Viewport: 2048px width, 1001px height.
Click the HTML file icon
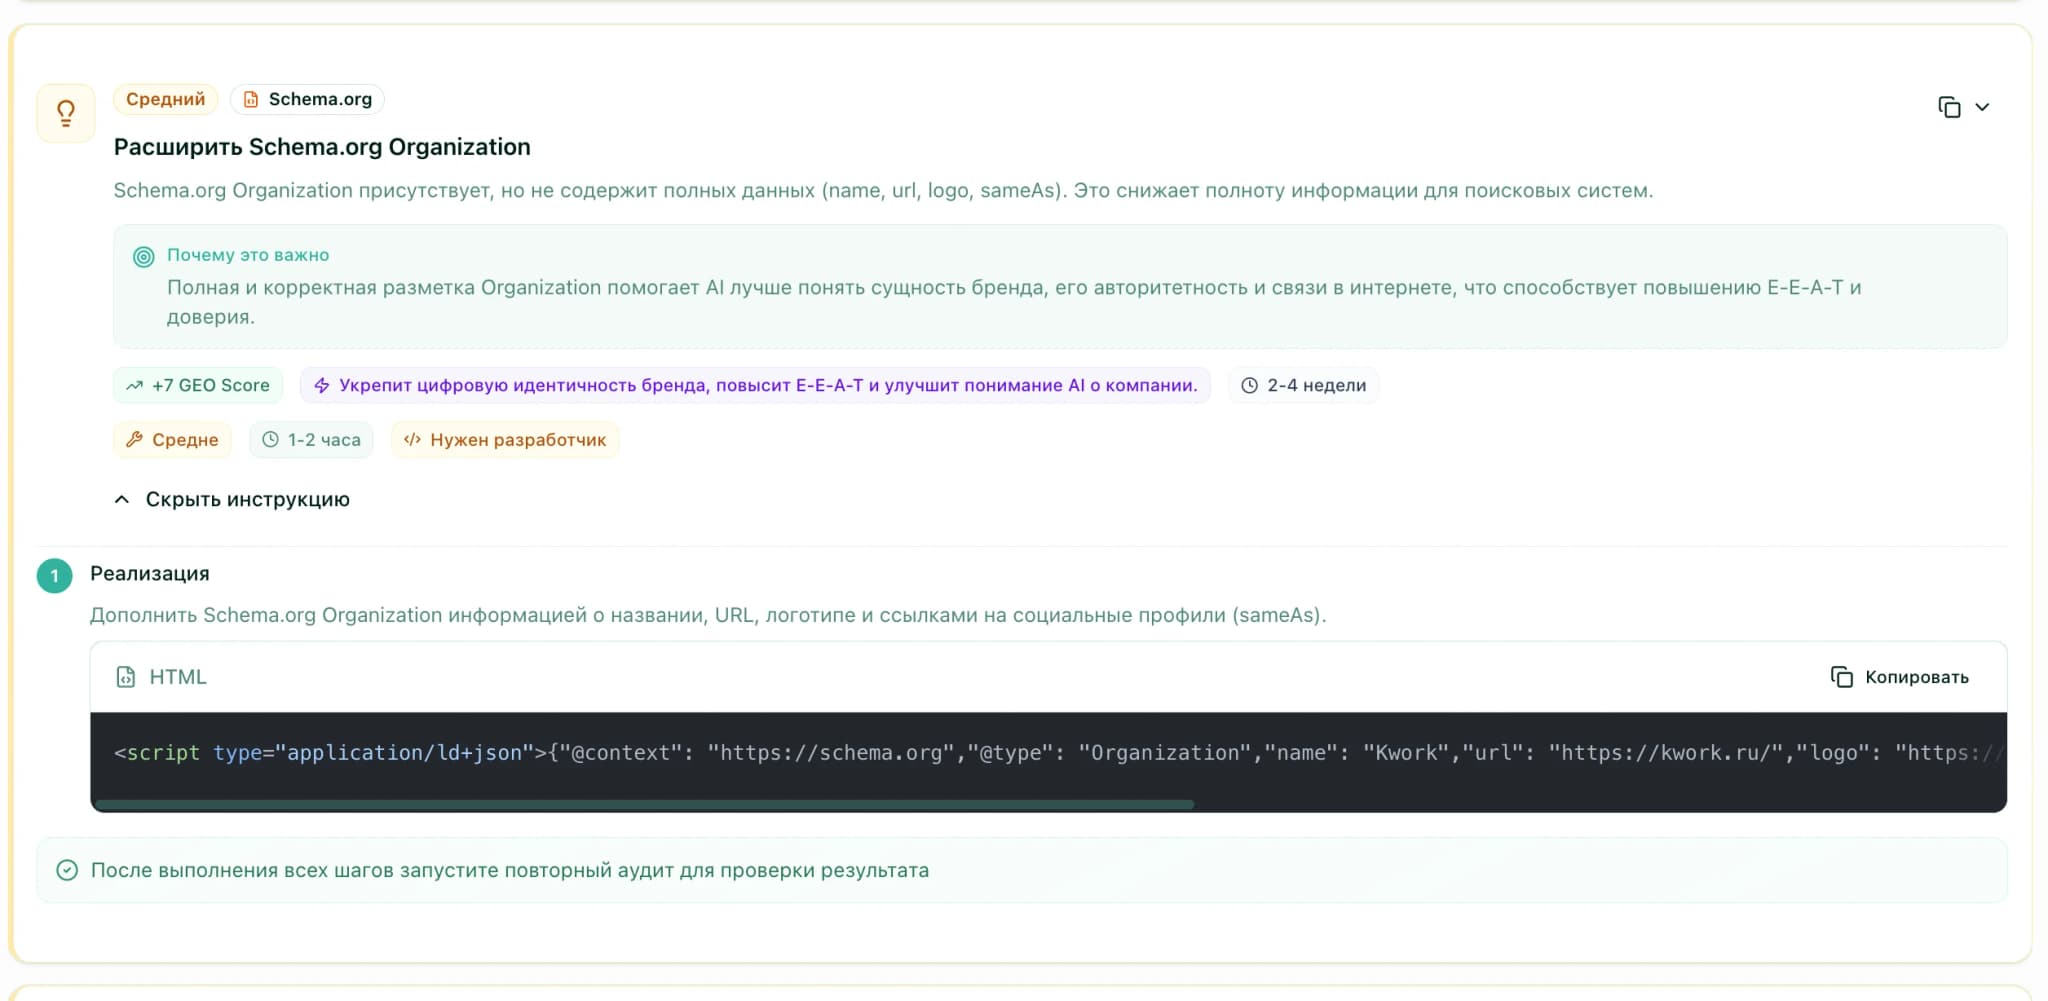[x=126, y=677]
